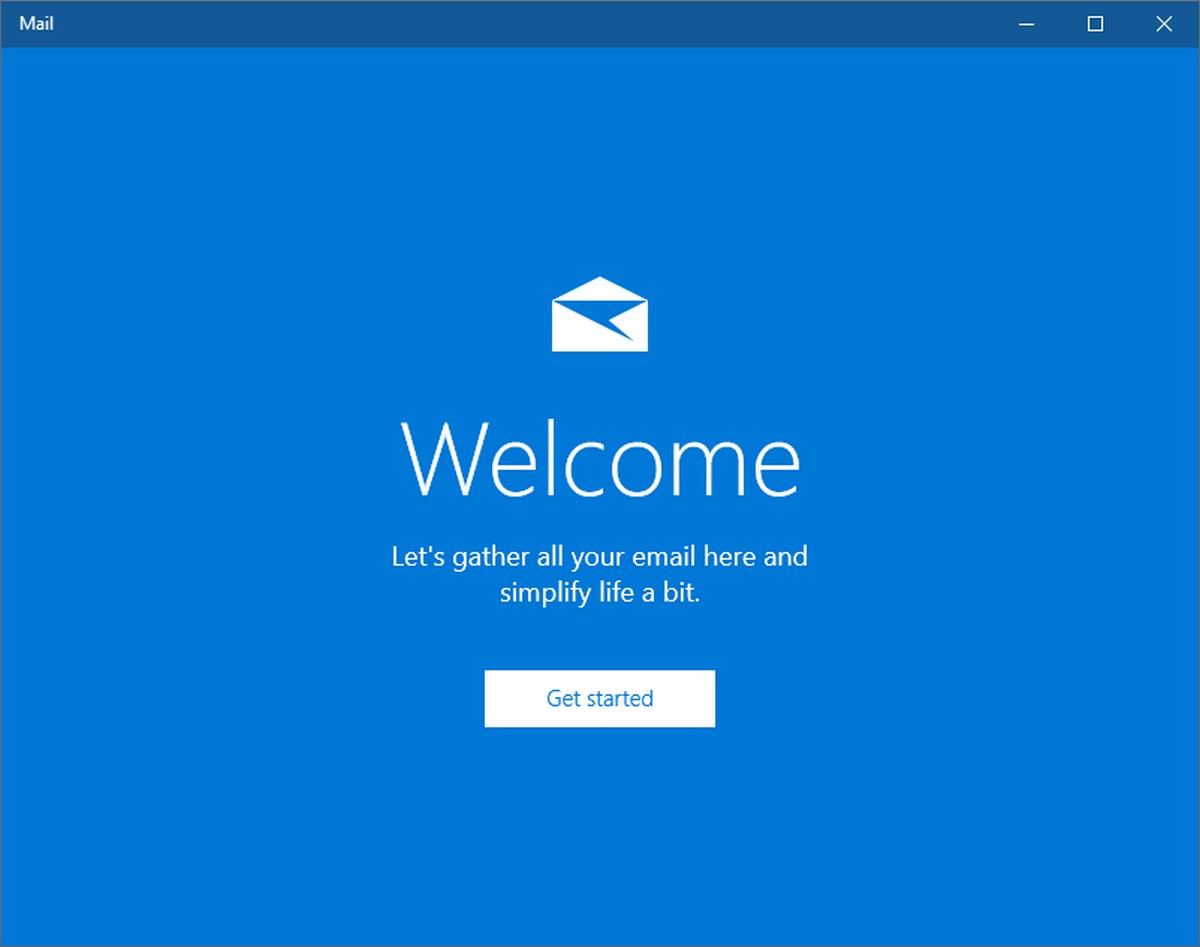1200x947 pixels.
Task: Minimize the Mail window
Action: tap(1026, 24)
